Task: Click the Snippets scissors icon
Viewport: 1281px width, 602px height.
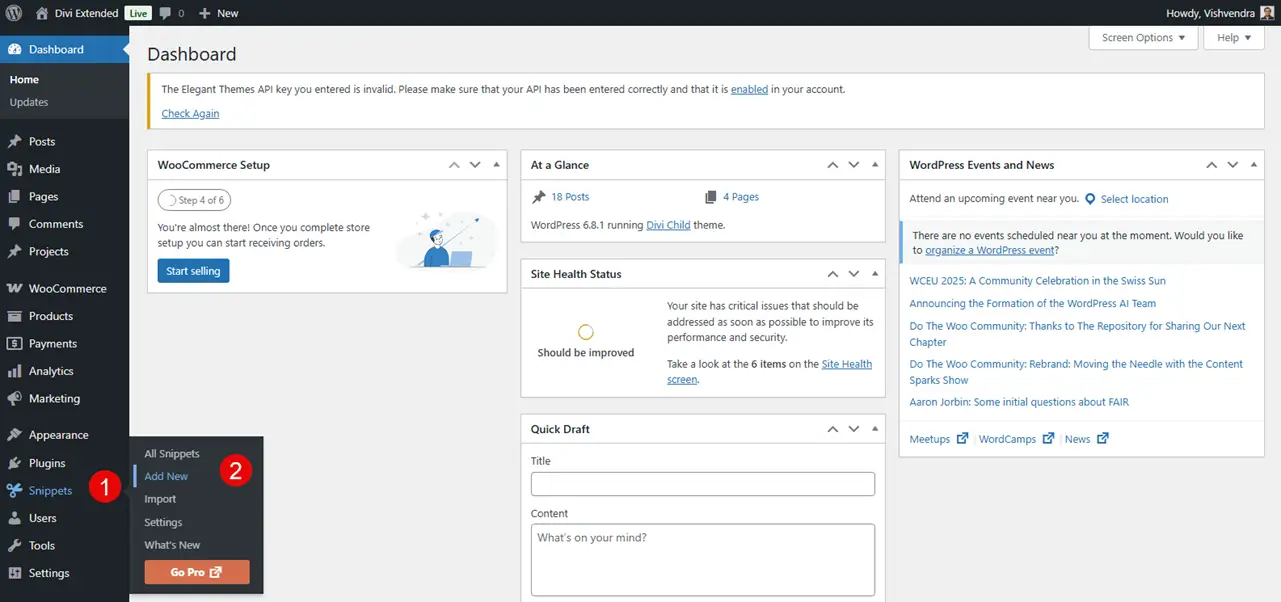Action: (x=14, y=490)
